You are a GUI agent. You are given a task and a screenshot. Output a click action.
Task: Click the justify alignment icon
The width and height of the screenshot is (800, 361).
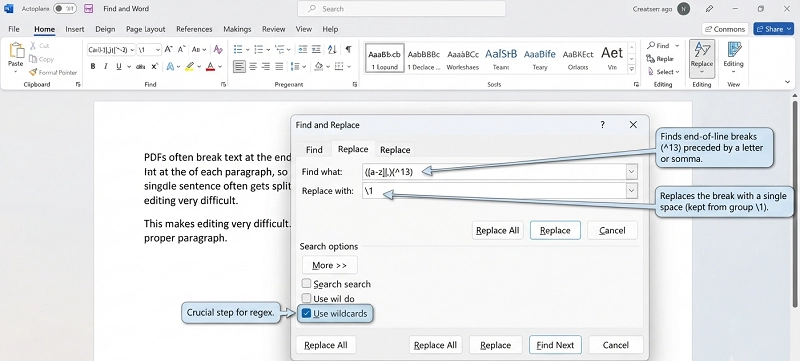[x=279, y=66]
